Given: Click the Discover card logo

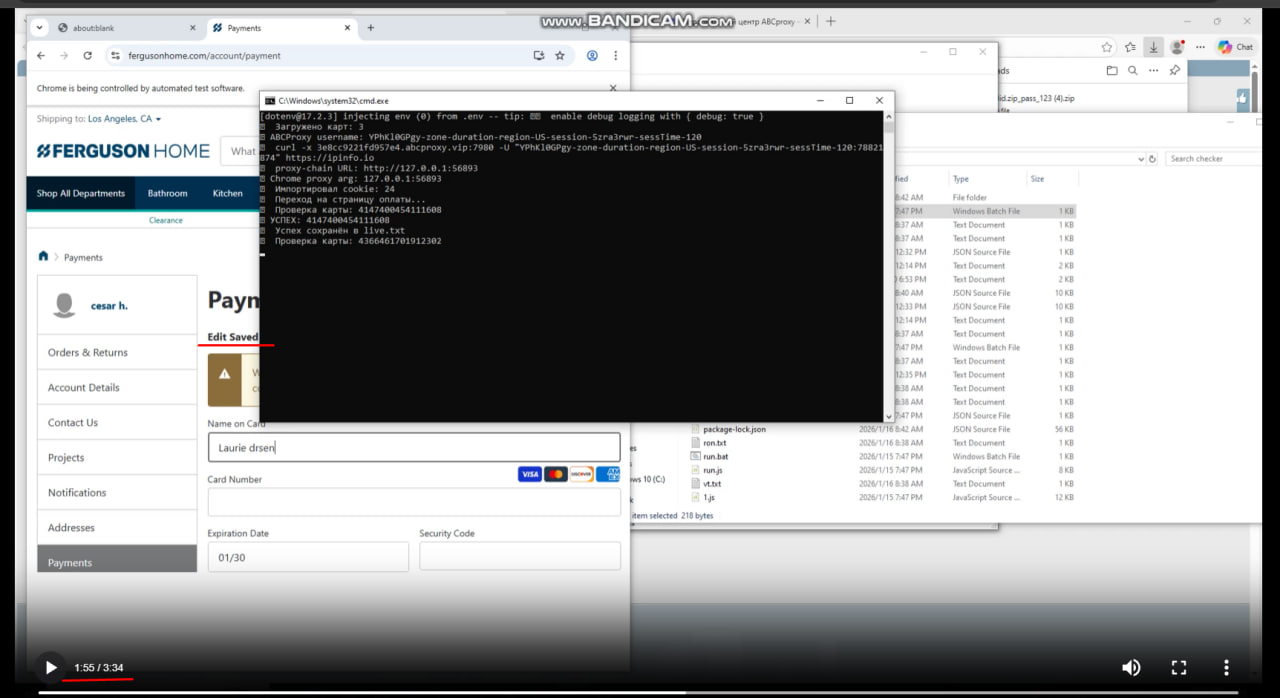Looking at the screenshot, I should [582, 474].
